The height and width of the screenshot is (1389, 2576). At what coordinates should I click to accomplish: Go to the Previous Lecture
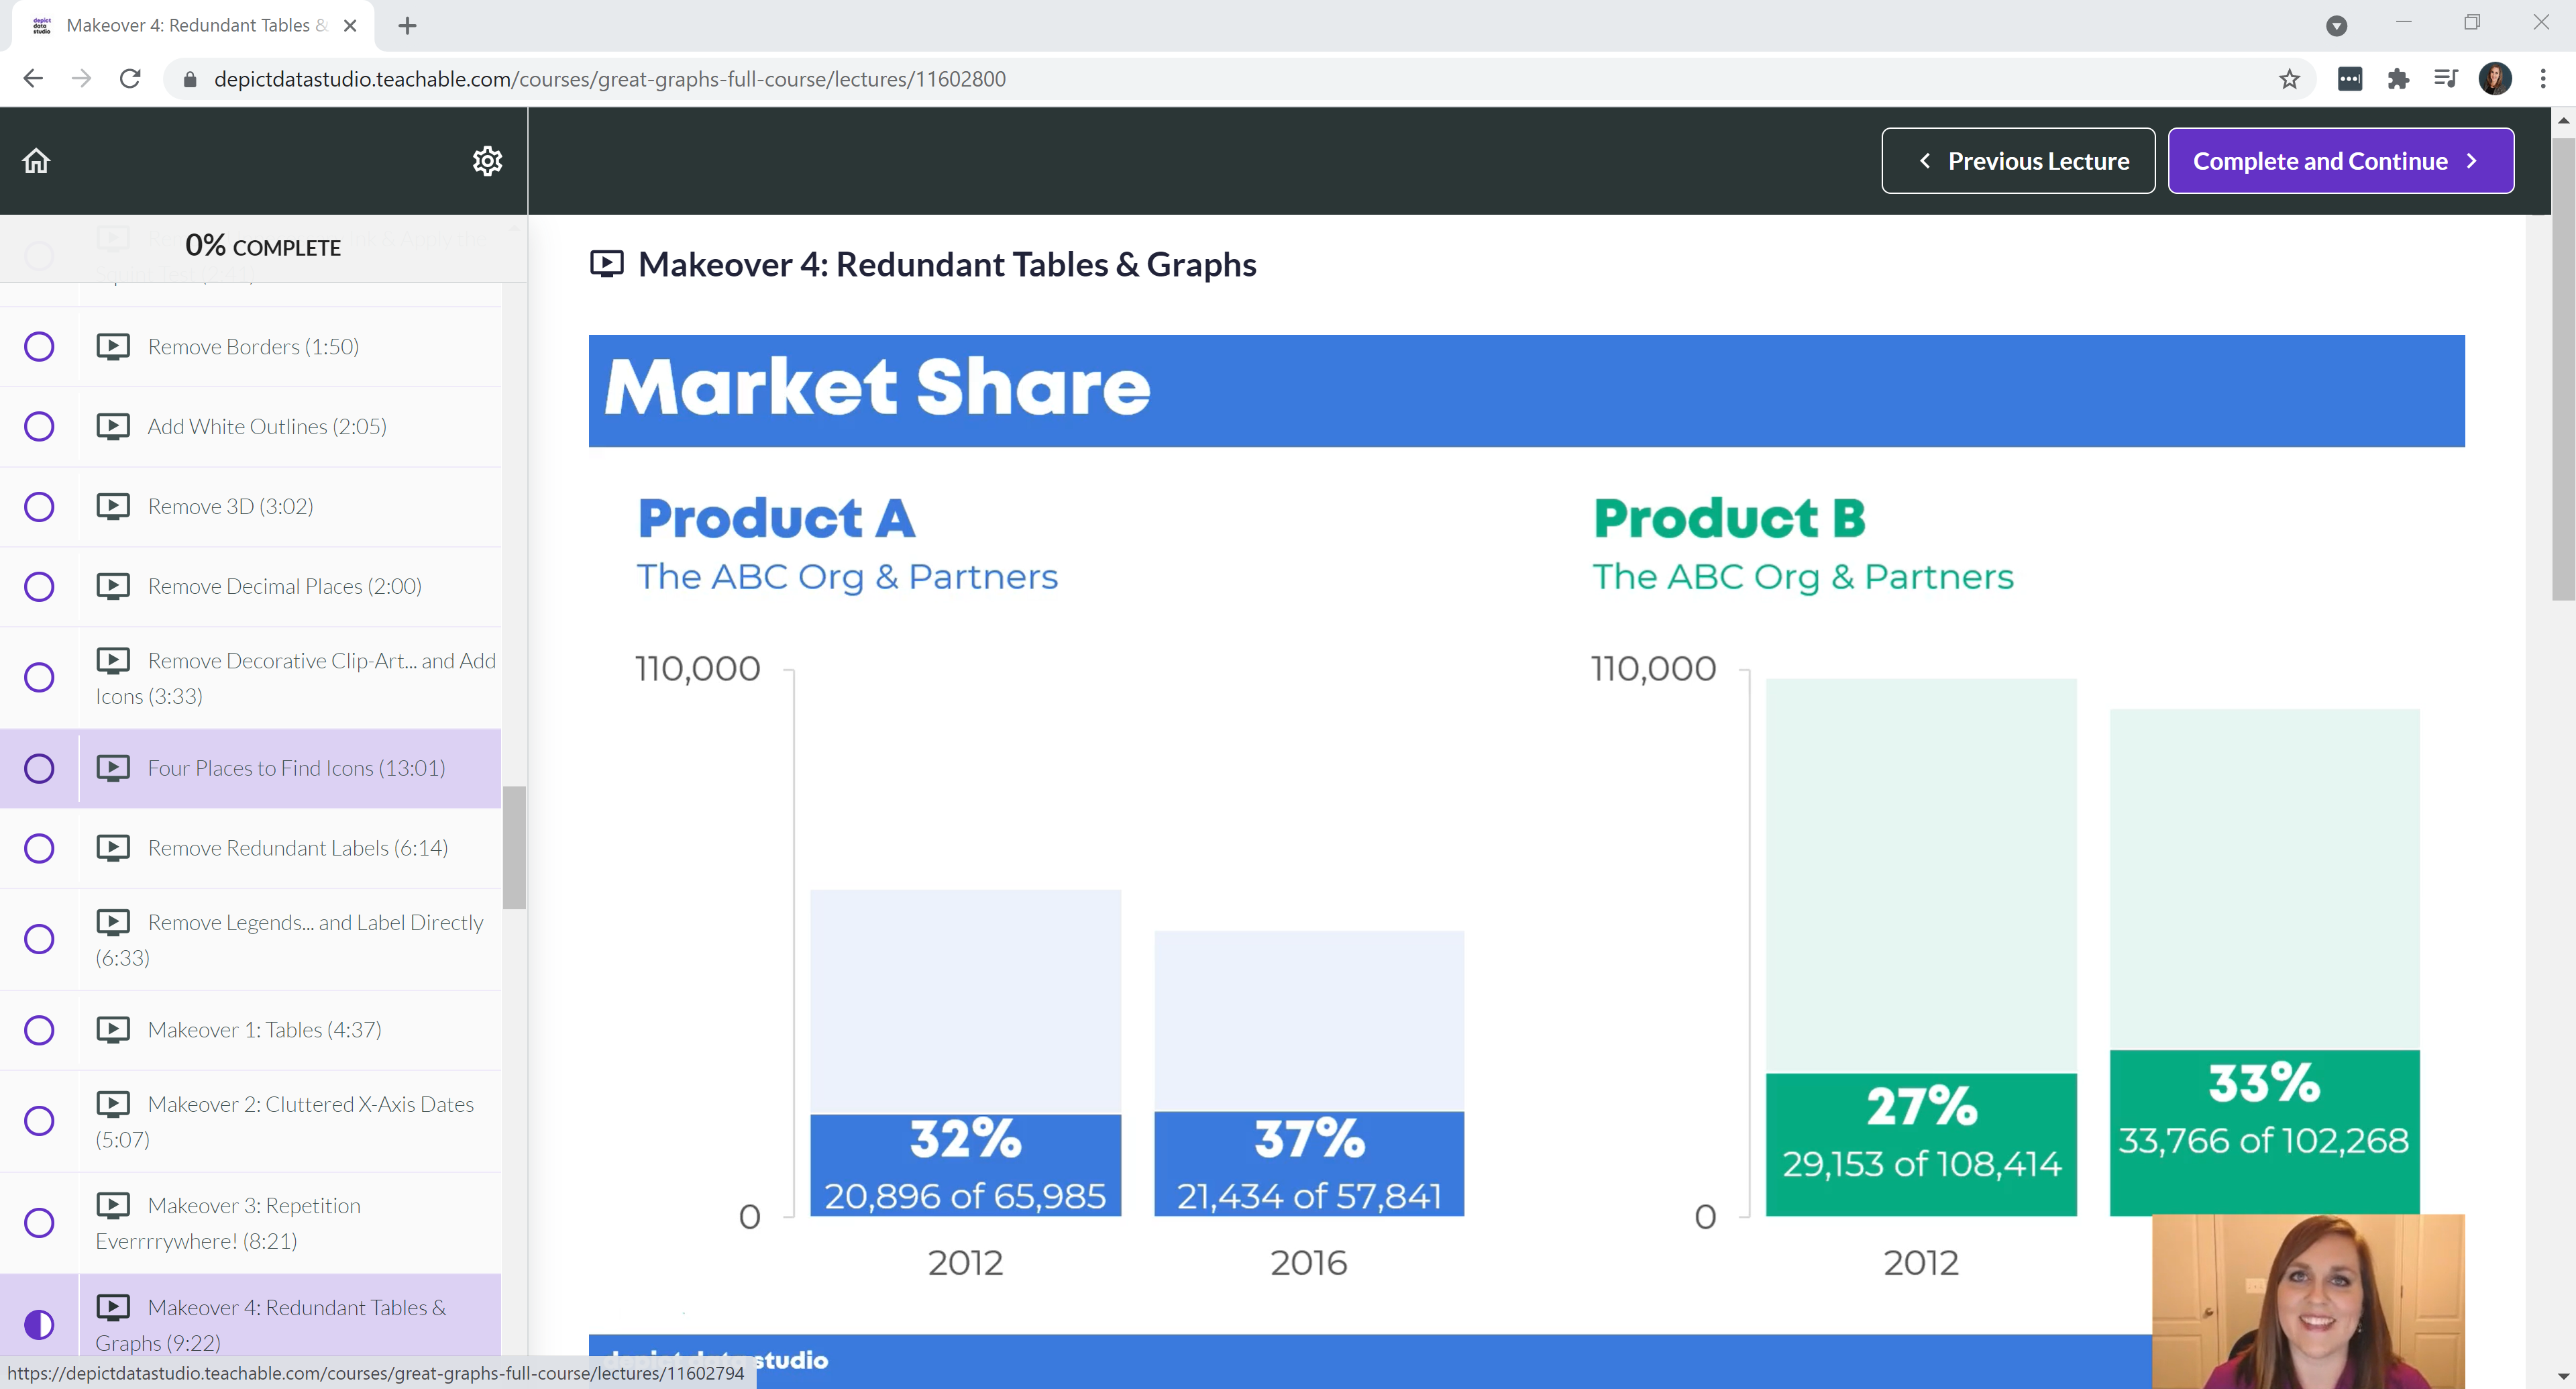click(x=2018, y=161)
